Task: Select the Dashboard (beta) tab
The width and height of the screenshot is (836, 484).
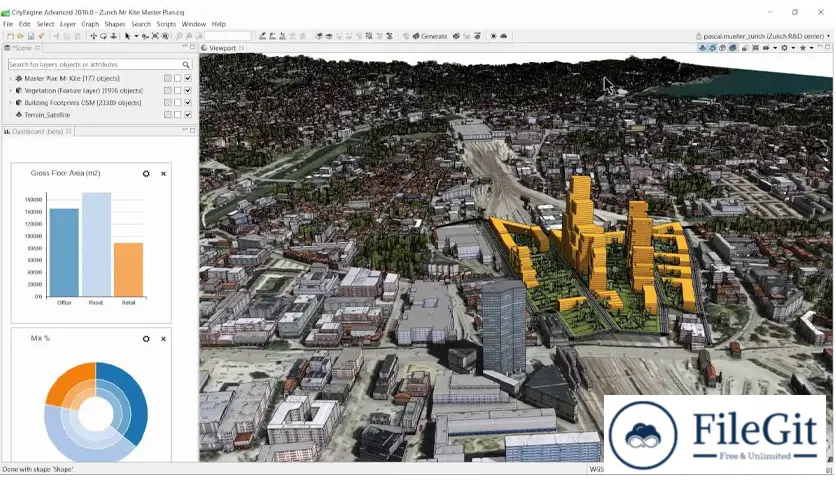Action: (37, 131)
